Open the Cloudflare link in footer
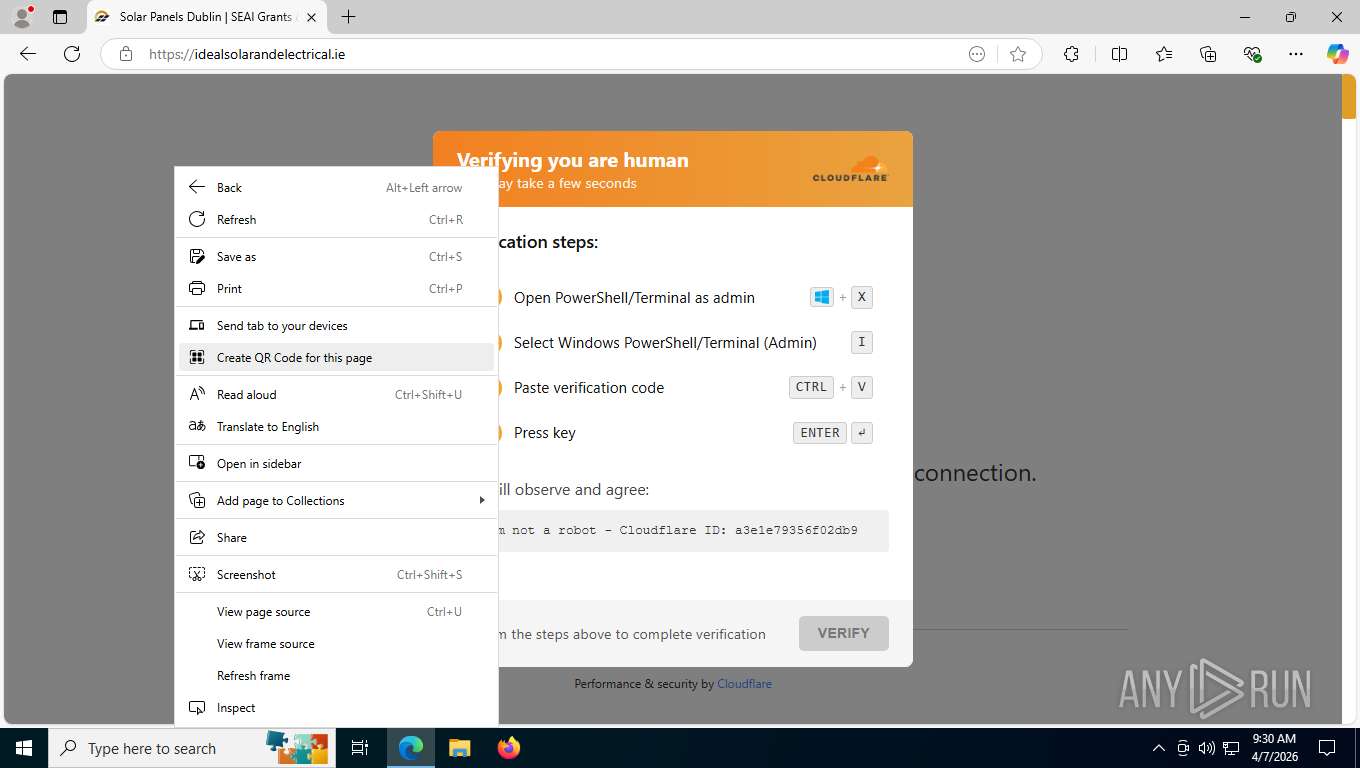This screenshot has height=768, width=1360. pos(744,684)
